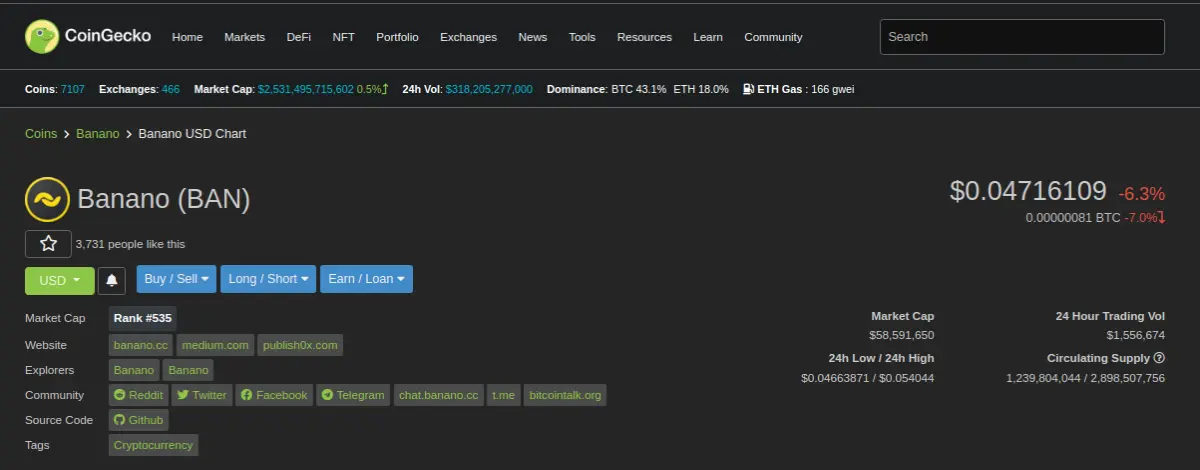The image size is (1200, 470).
Task: Click the global market cap value
Action: click(306, 89)
